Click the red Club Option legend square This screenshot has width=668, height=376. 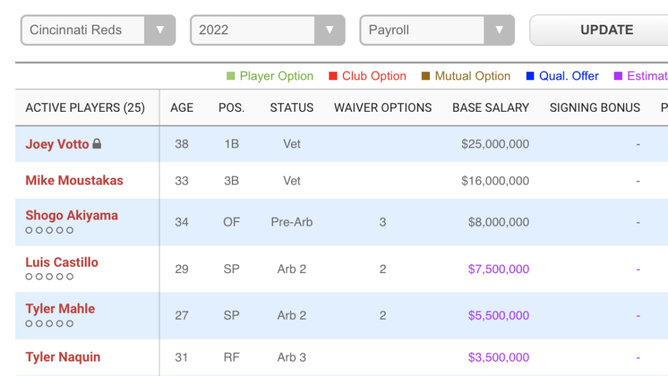[333, 76]
